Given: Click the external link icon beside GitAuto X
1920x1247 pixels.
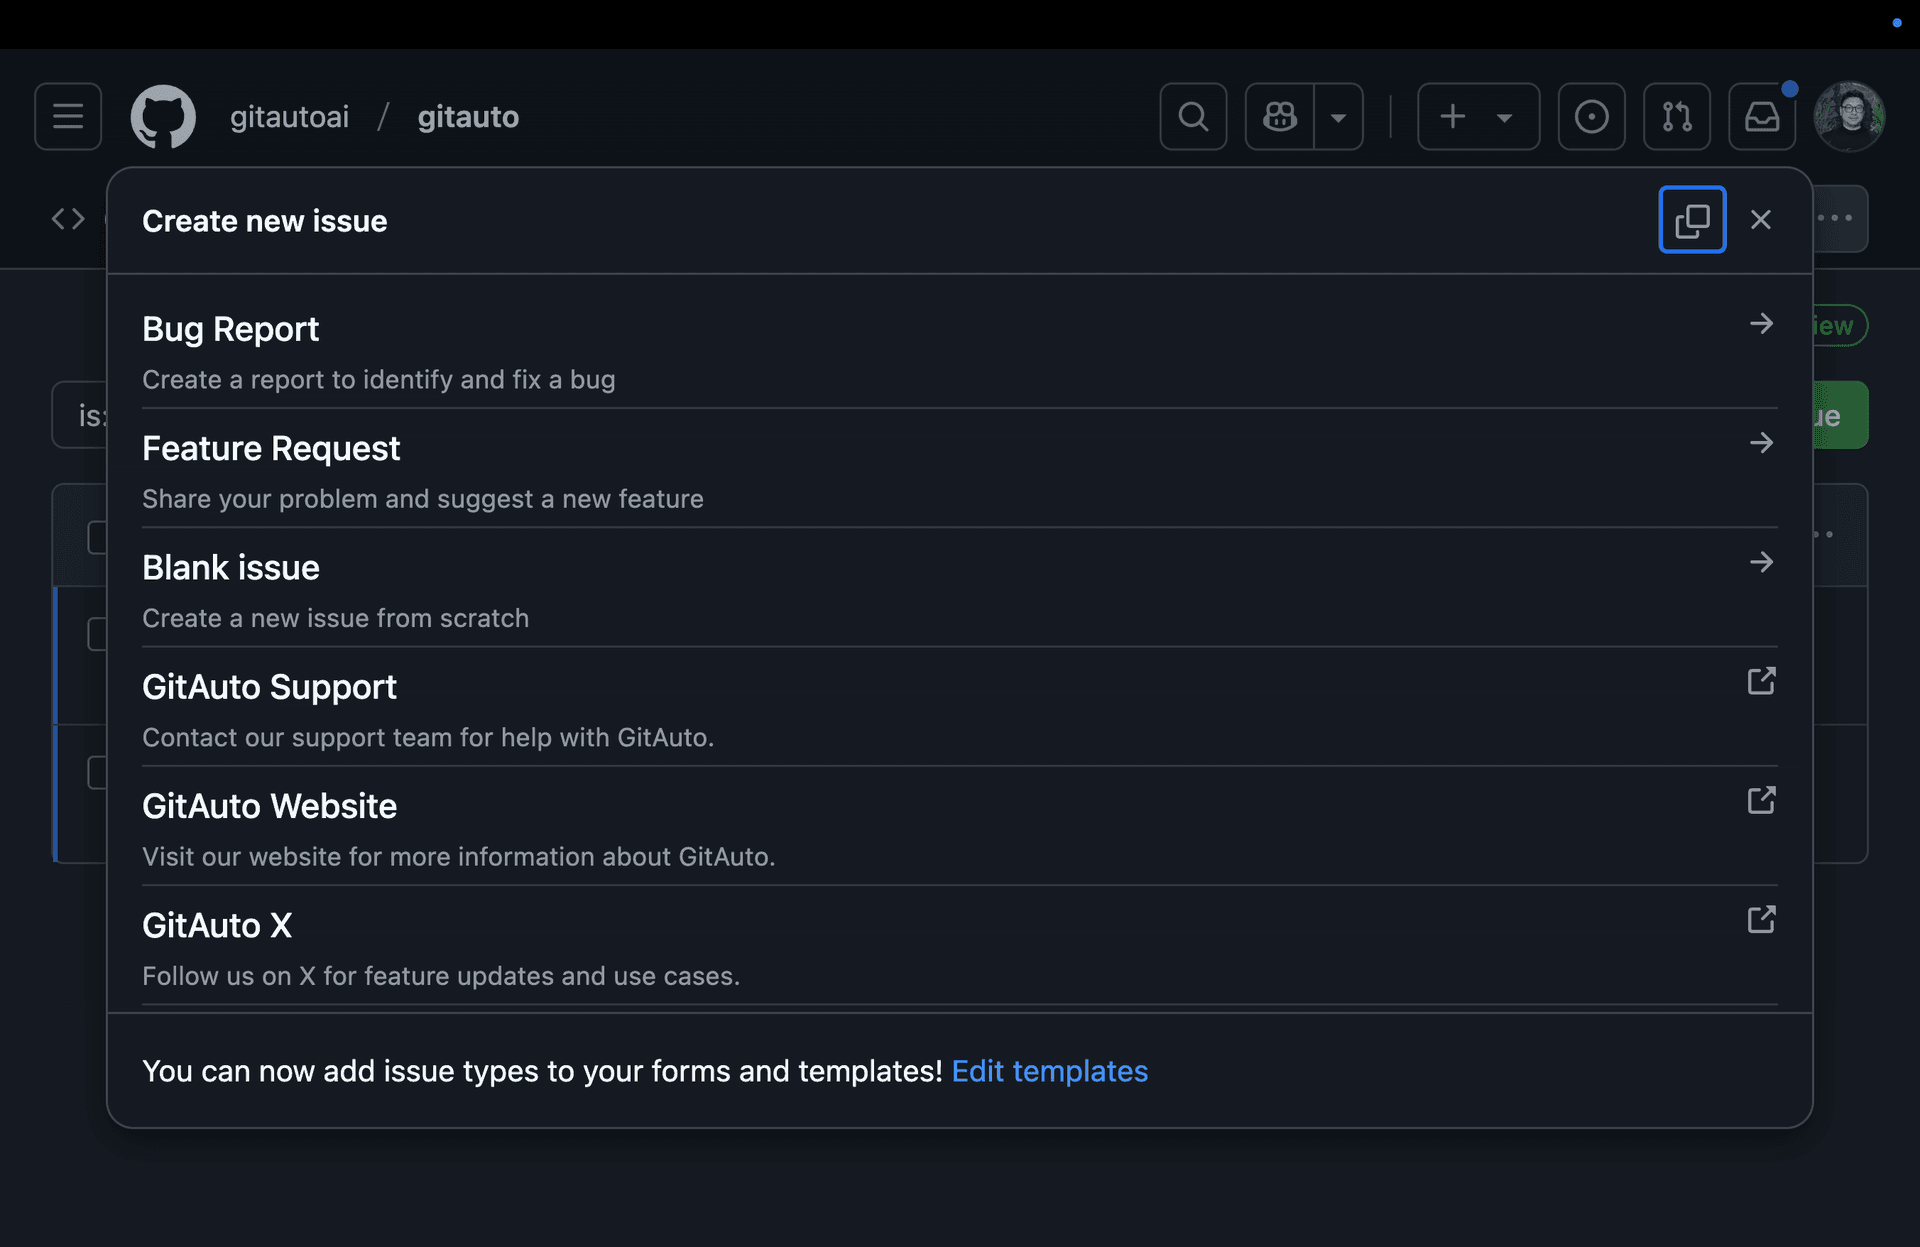Looking at the screenshot, I should click(x=1761, y=919).
